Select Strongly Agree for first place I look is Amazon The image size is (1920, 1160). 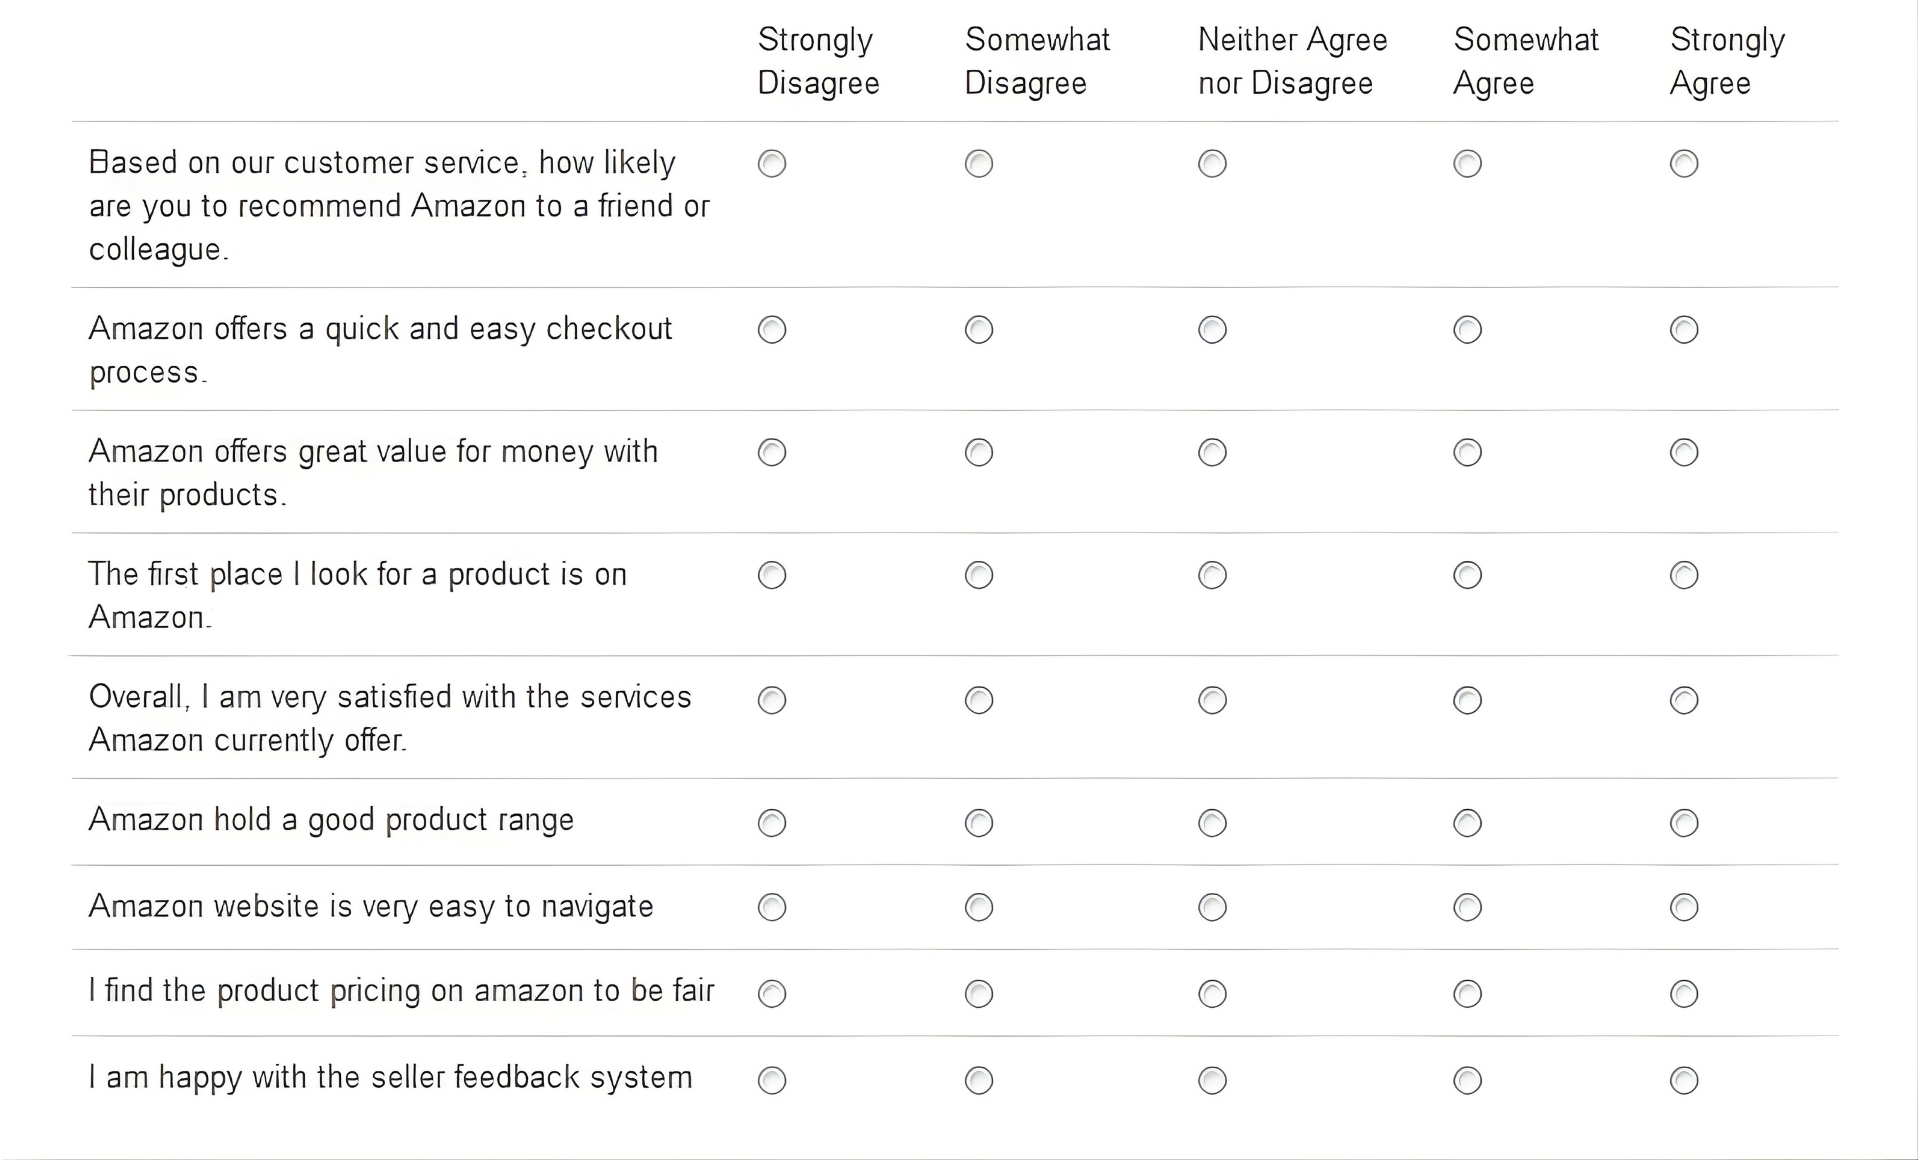click(1684, 575)
